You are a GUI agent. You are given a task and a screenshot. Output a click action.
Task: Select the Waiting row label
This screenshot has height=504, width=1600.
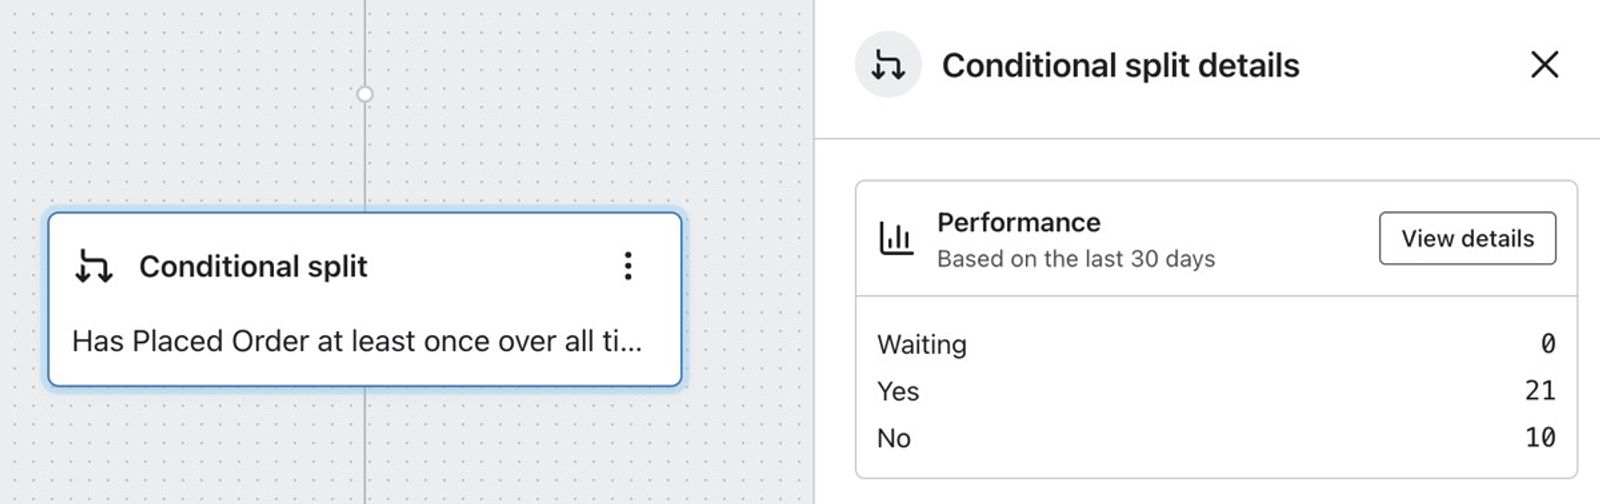point(922,345)
